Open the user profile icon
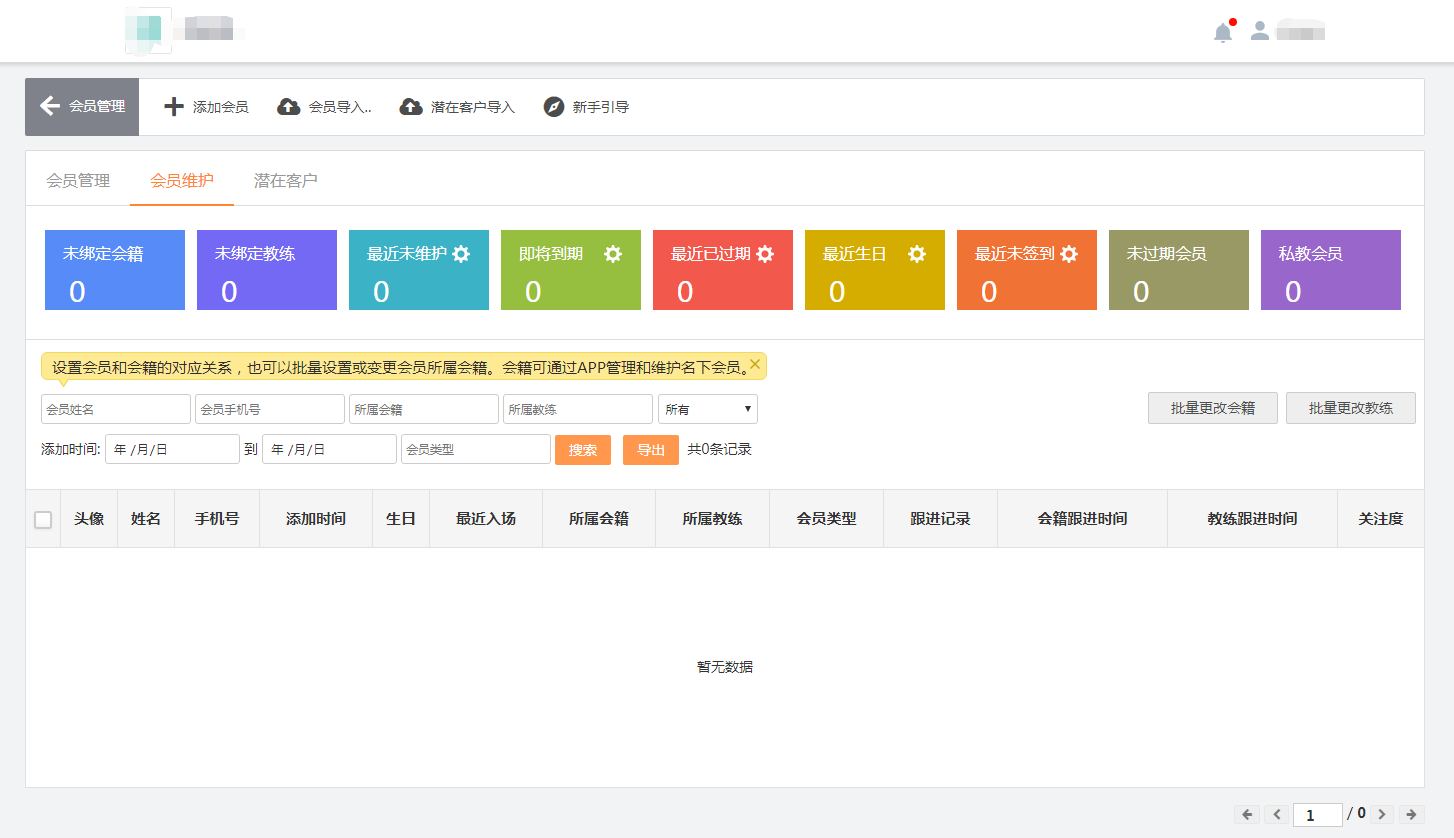 point(1259,31)
